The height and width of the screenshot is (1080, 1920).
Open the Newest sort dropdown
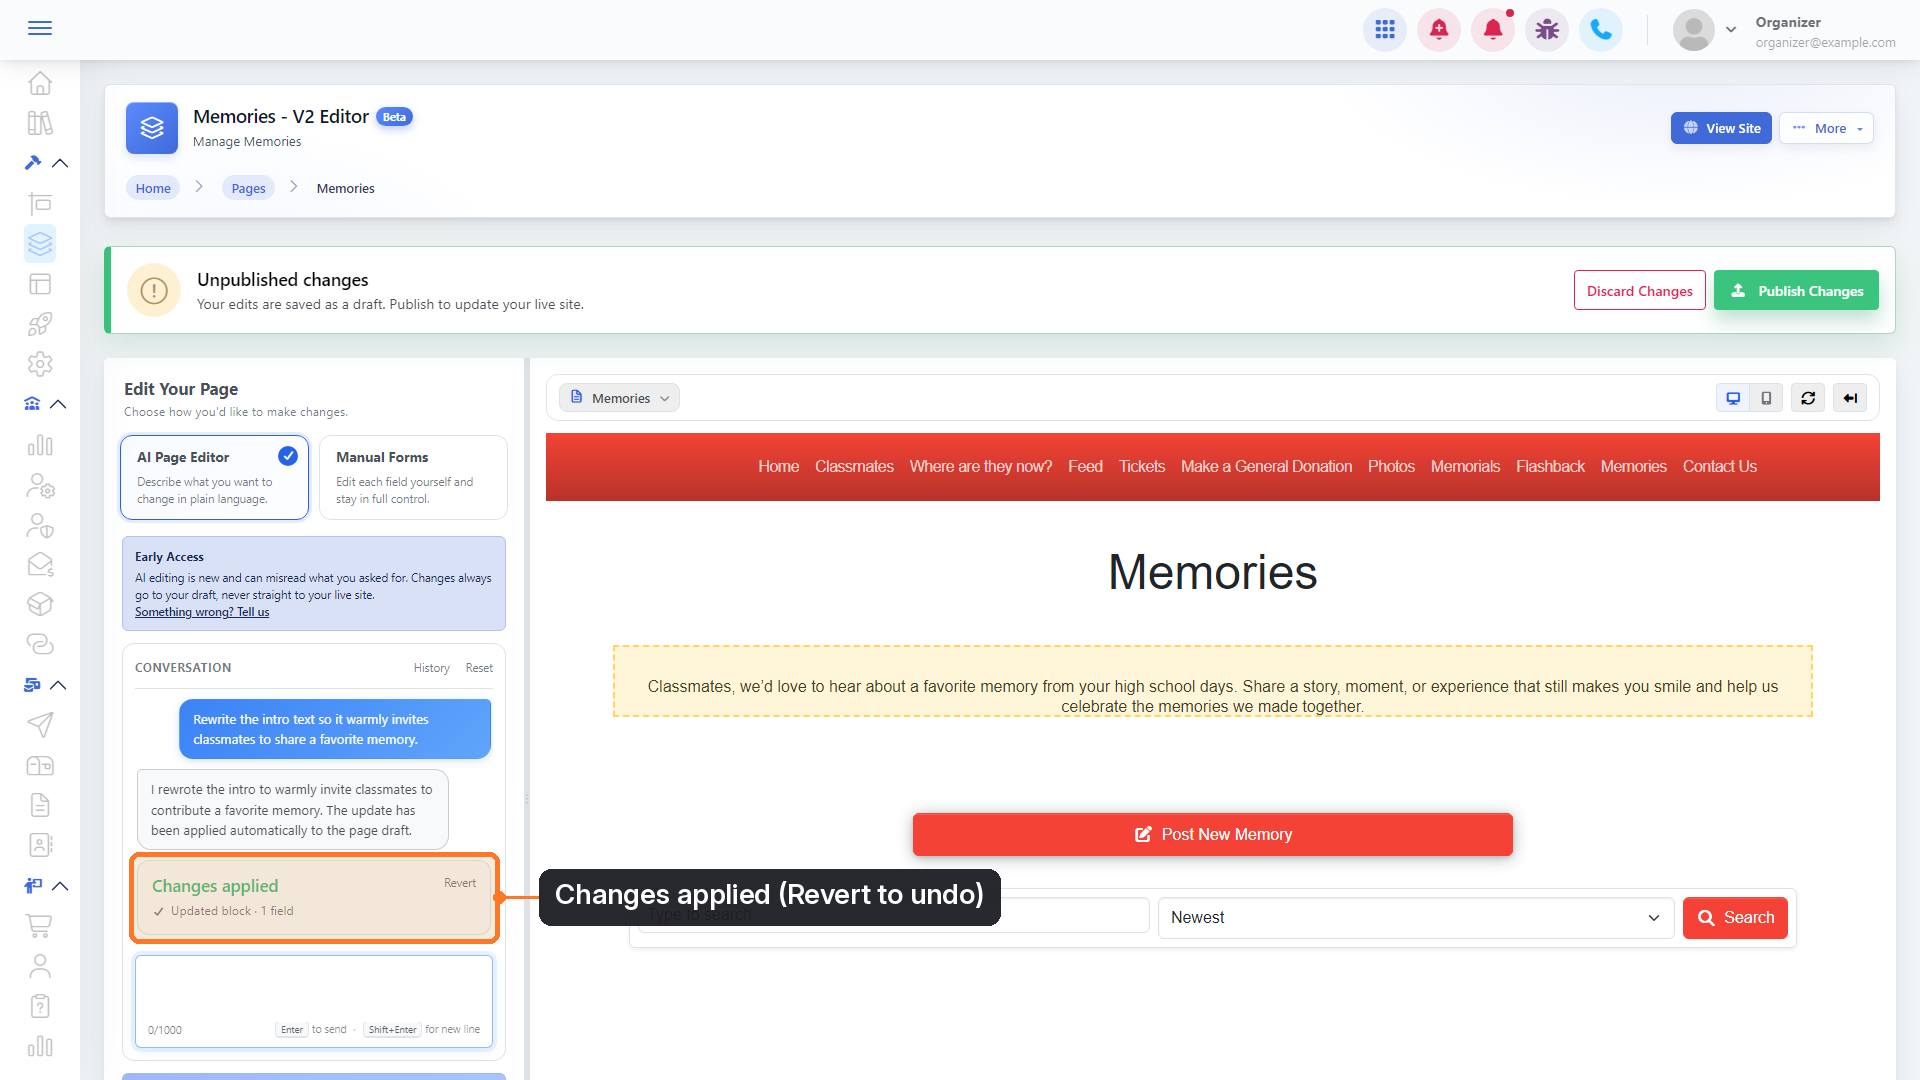[1415, 918]
